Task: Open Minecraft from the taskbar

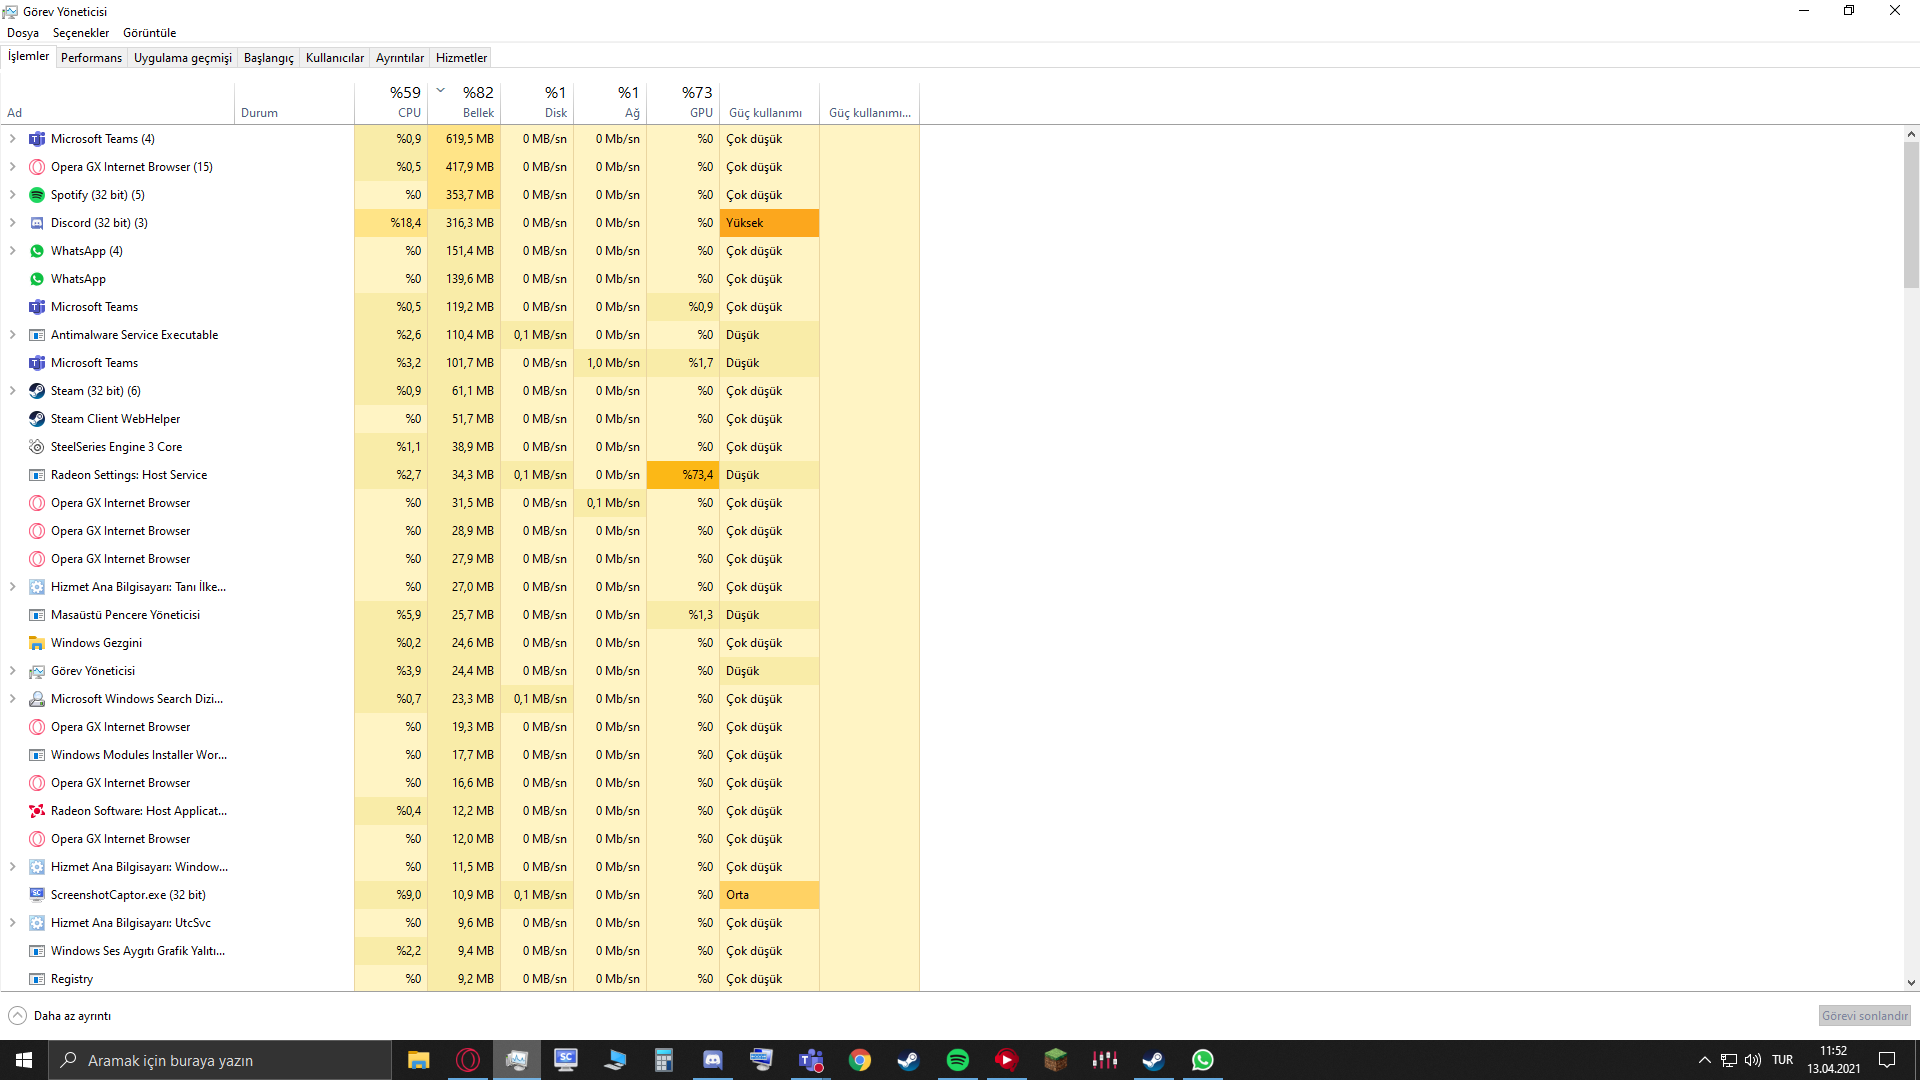Action: click(1055, 1059)
